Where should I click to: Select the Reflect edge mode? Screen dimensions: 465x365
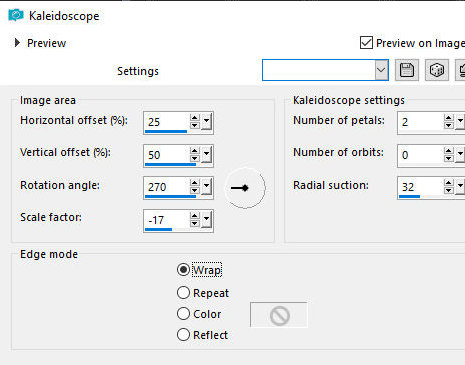coord(183,335)
